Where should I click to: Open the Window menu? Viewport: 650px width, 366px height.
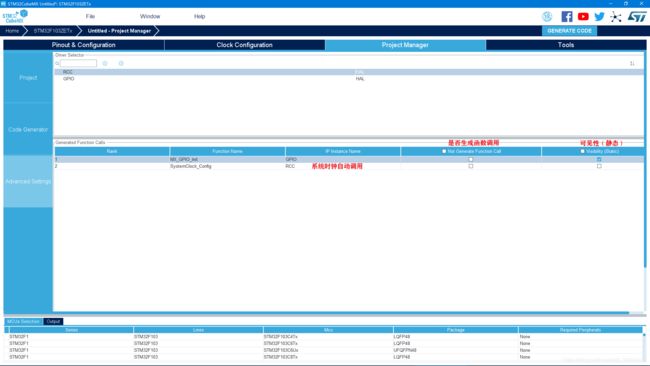[150, 17]
